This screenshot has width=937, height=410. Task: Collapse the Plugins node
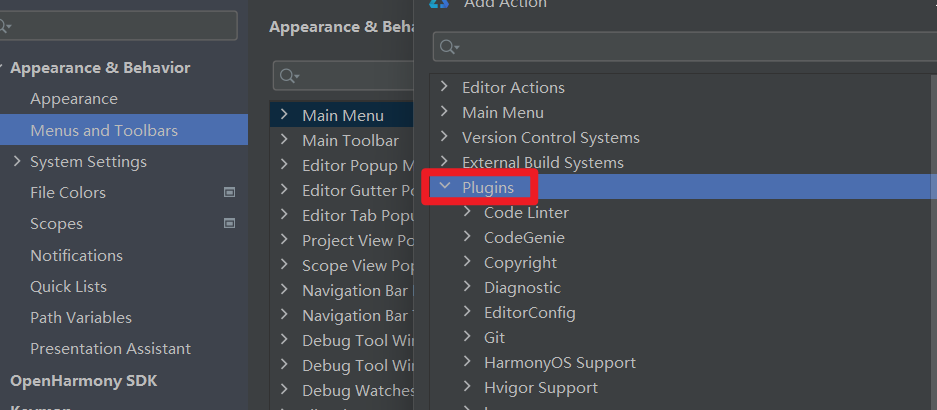(444, 186)
